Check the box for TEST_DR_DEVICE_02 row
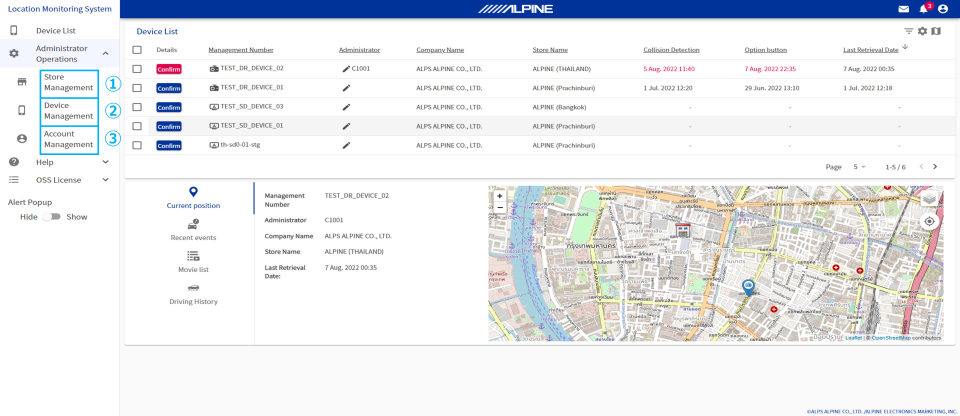Screen dimensions: 960x416 coord(137,69)
